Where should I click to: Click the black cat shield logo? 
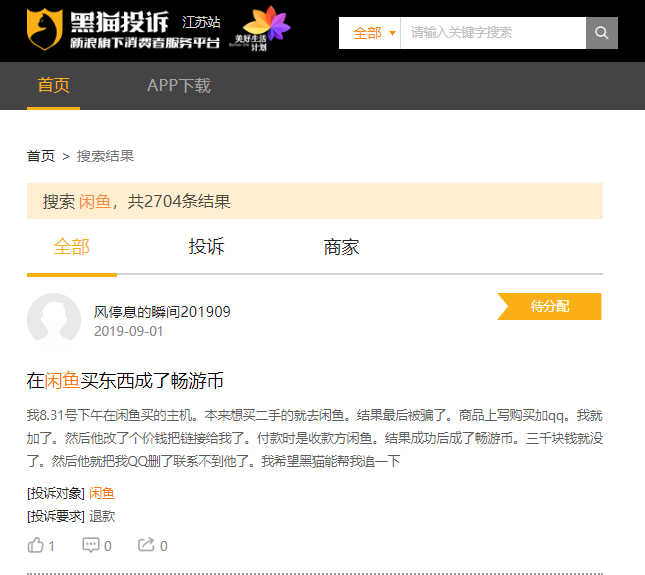(x=44, y=29)
